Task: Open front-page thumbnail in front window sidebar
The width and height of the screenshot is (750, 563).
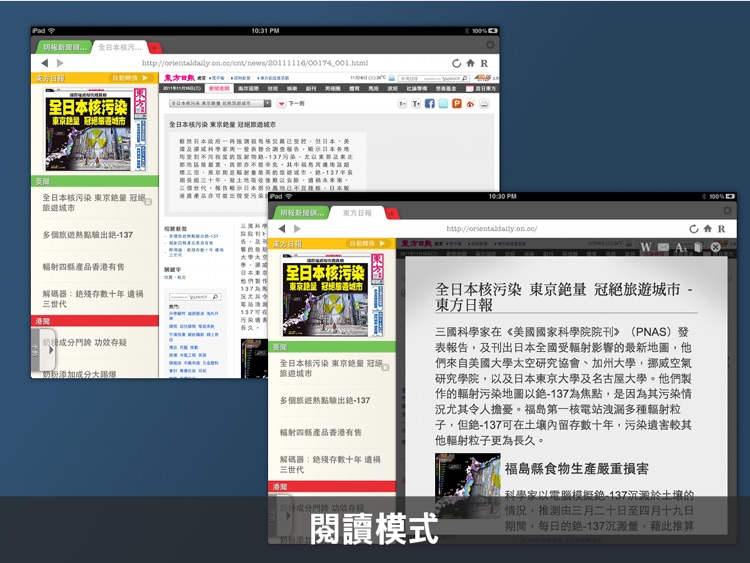Action: point(332,295)
